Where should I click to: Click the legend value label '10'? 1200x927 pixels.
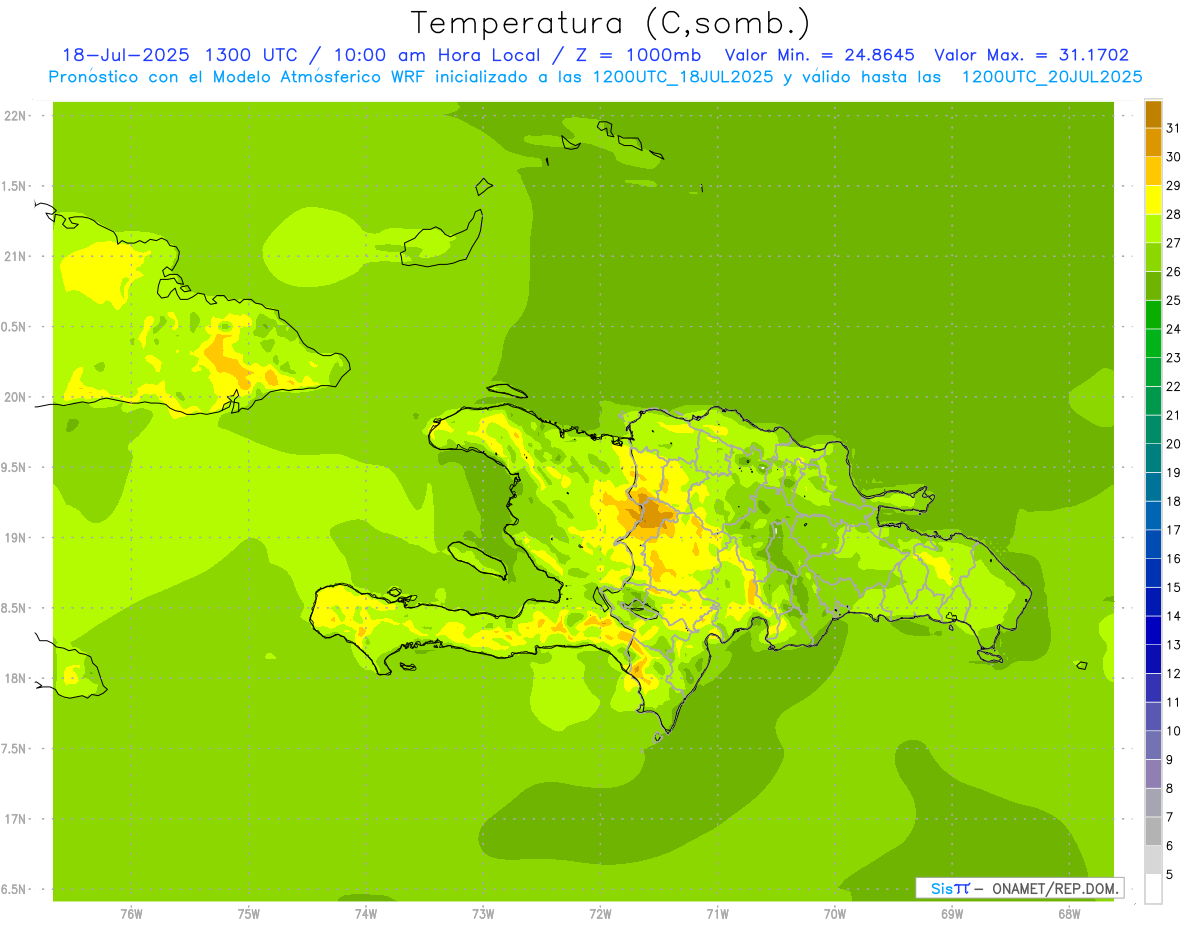[x=1174, y=731]
